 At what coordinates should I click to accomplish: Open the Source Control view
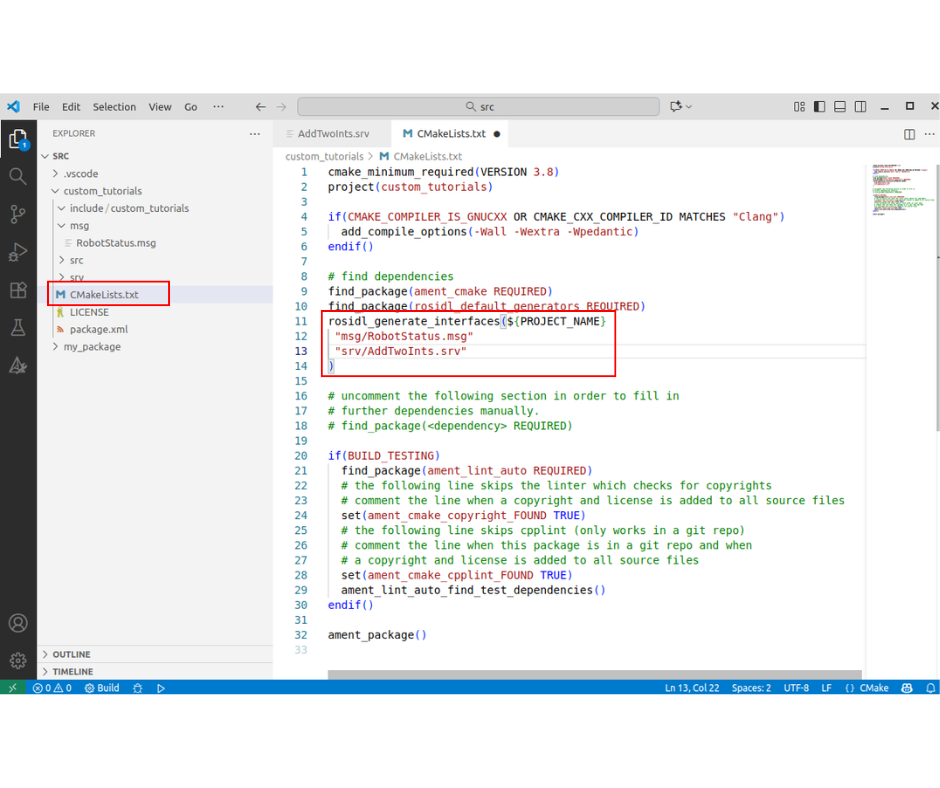tap(18, 214)
